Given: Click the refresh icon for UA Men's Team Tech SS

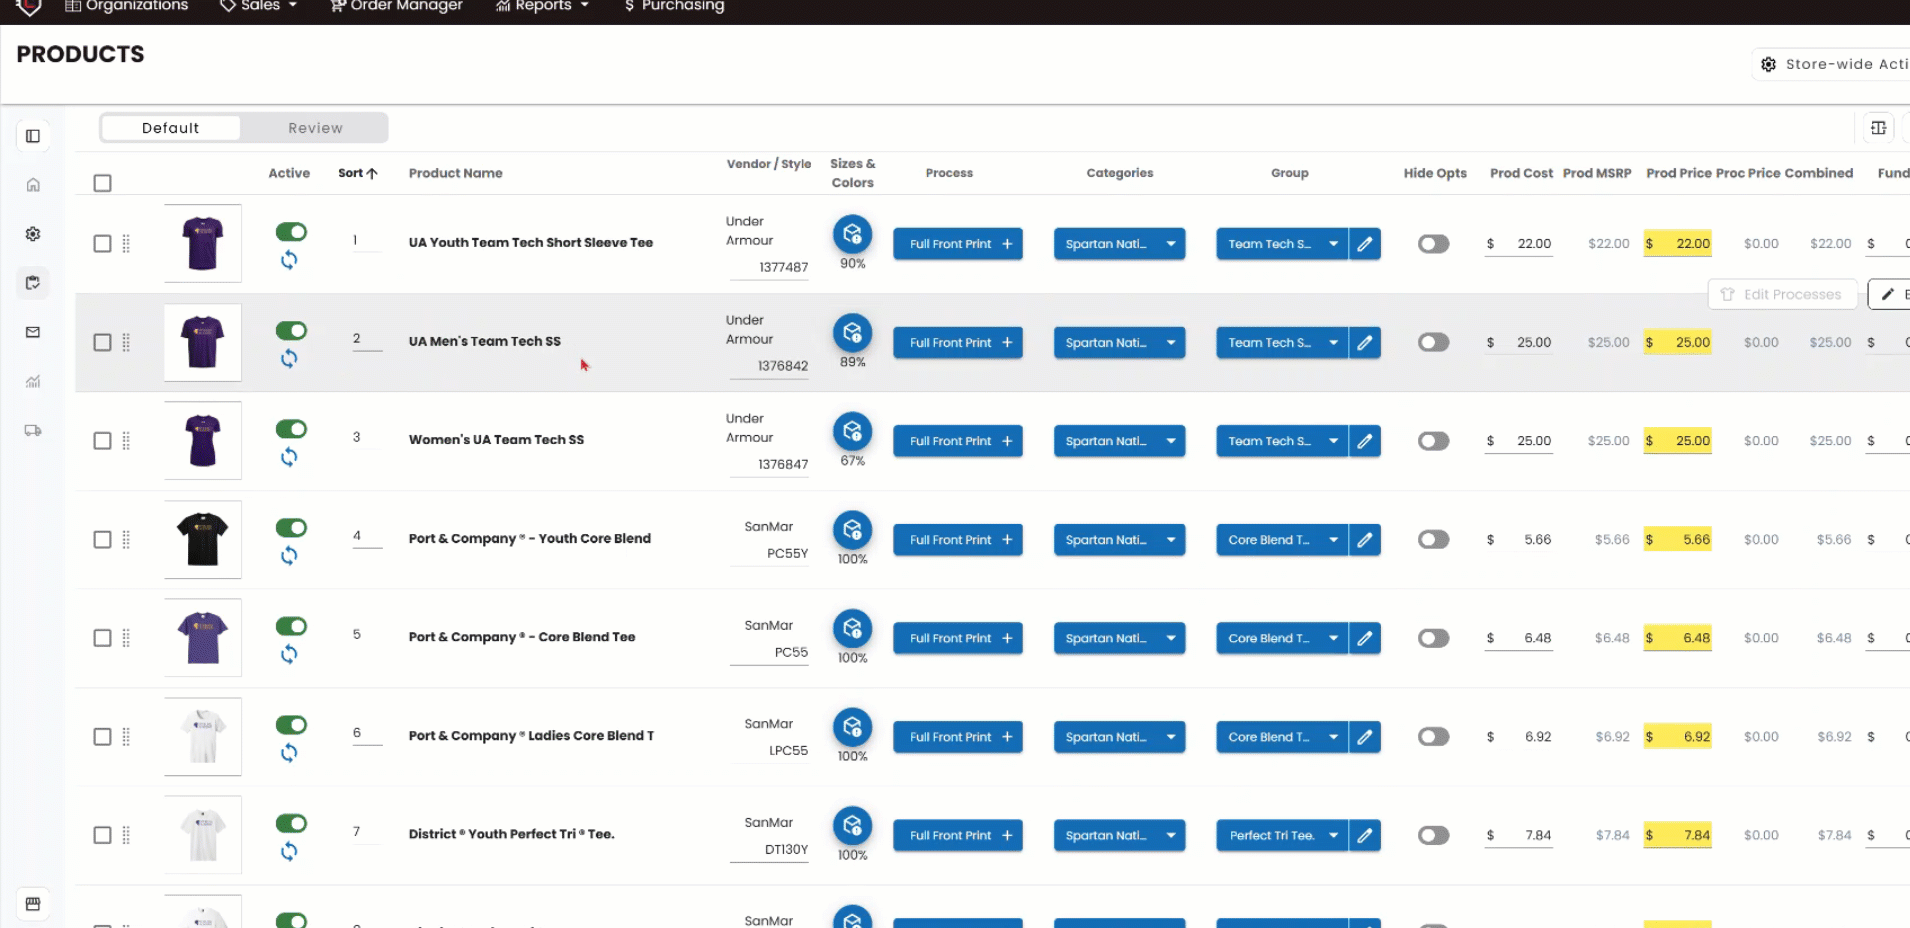Looking at the screenshot, I should tap(289, 359).
